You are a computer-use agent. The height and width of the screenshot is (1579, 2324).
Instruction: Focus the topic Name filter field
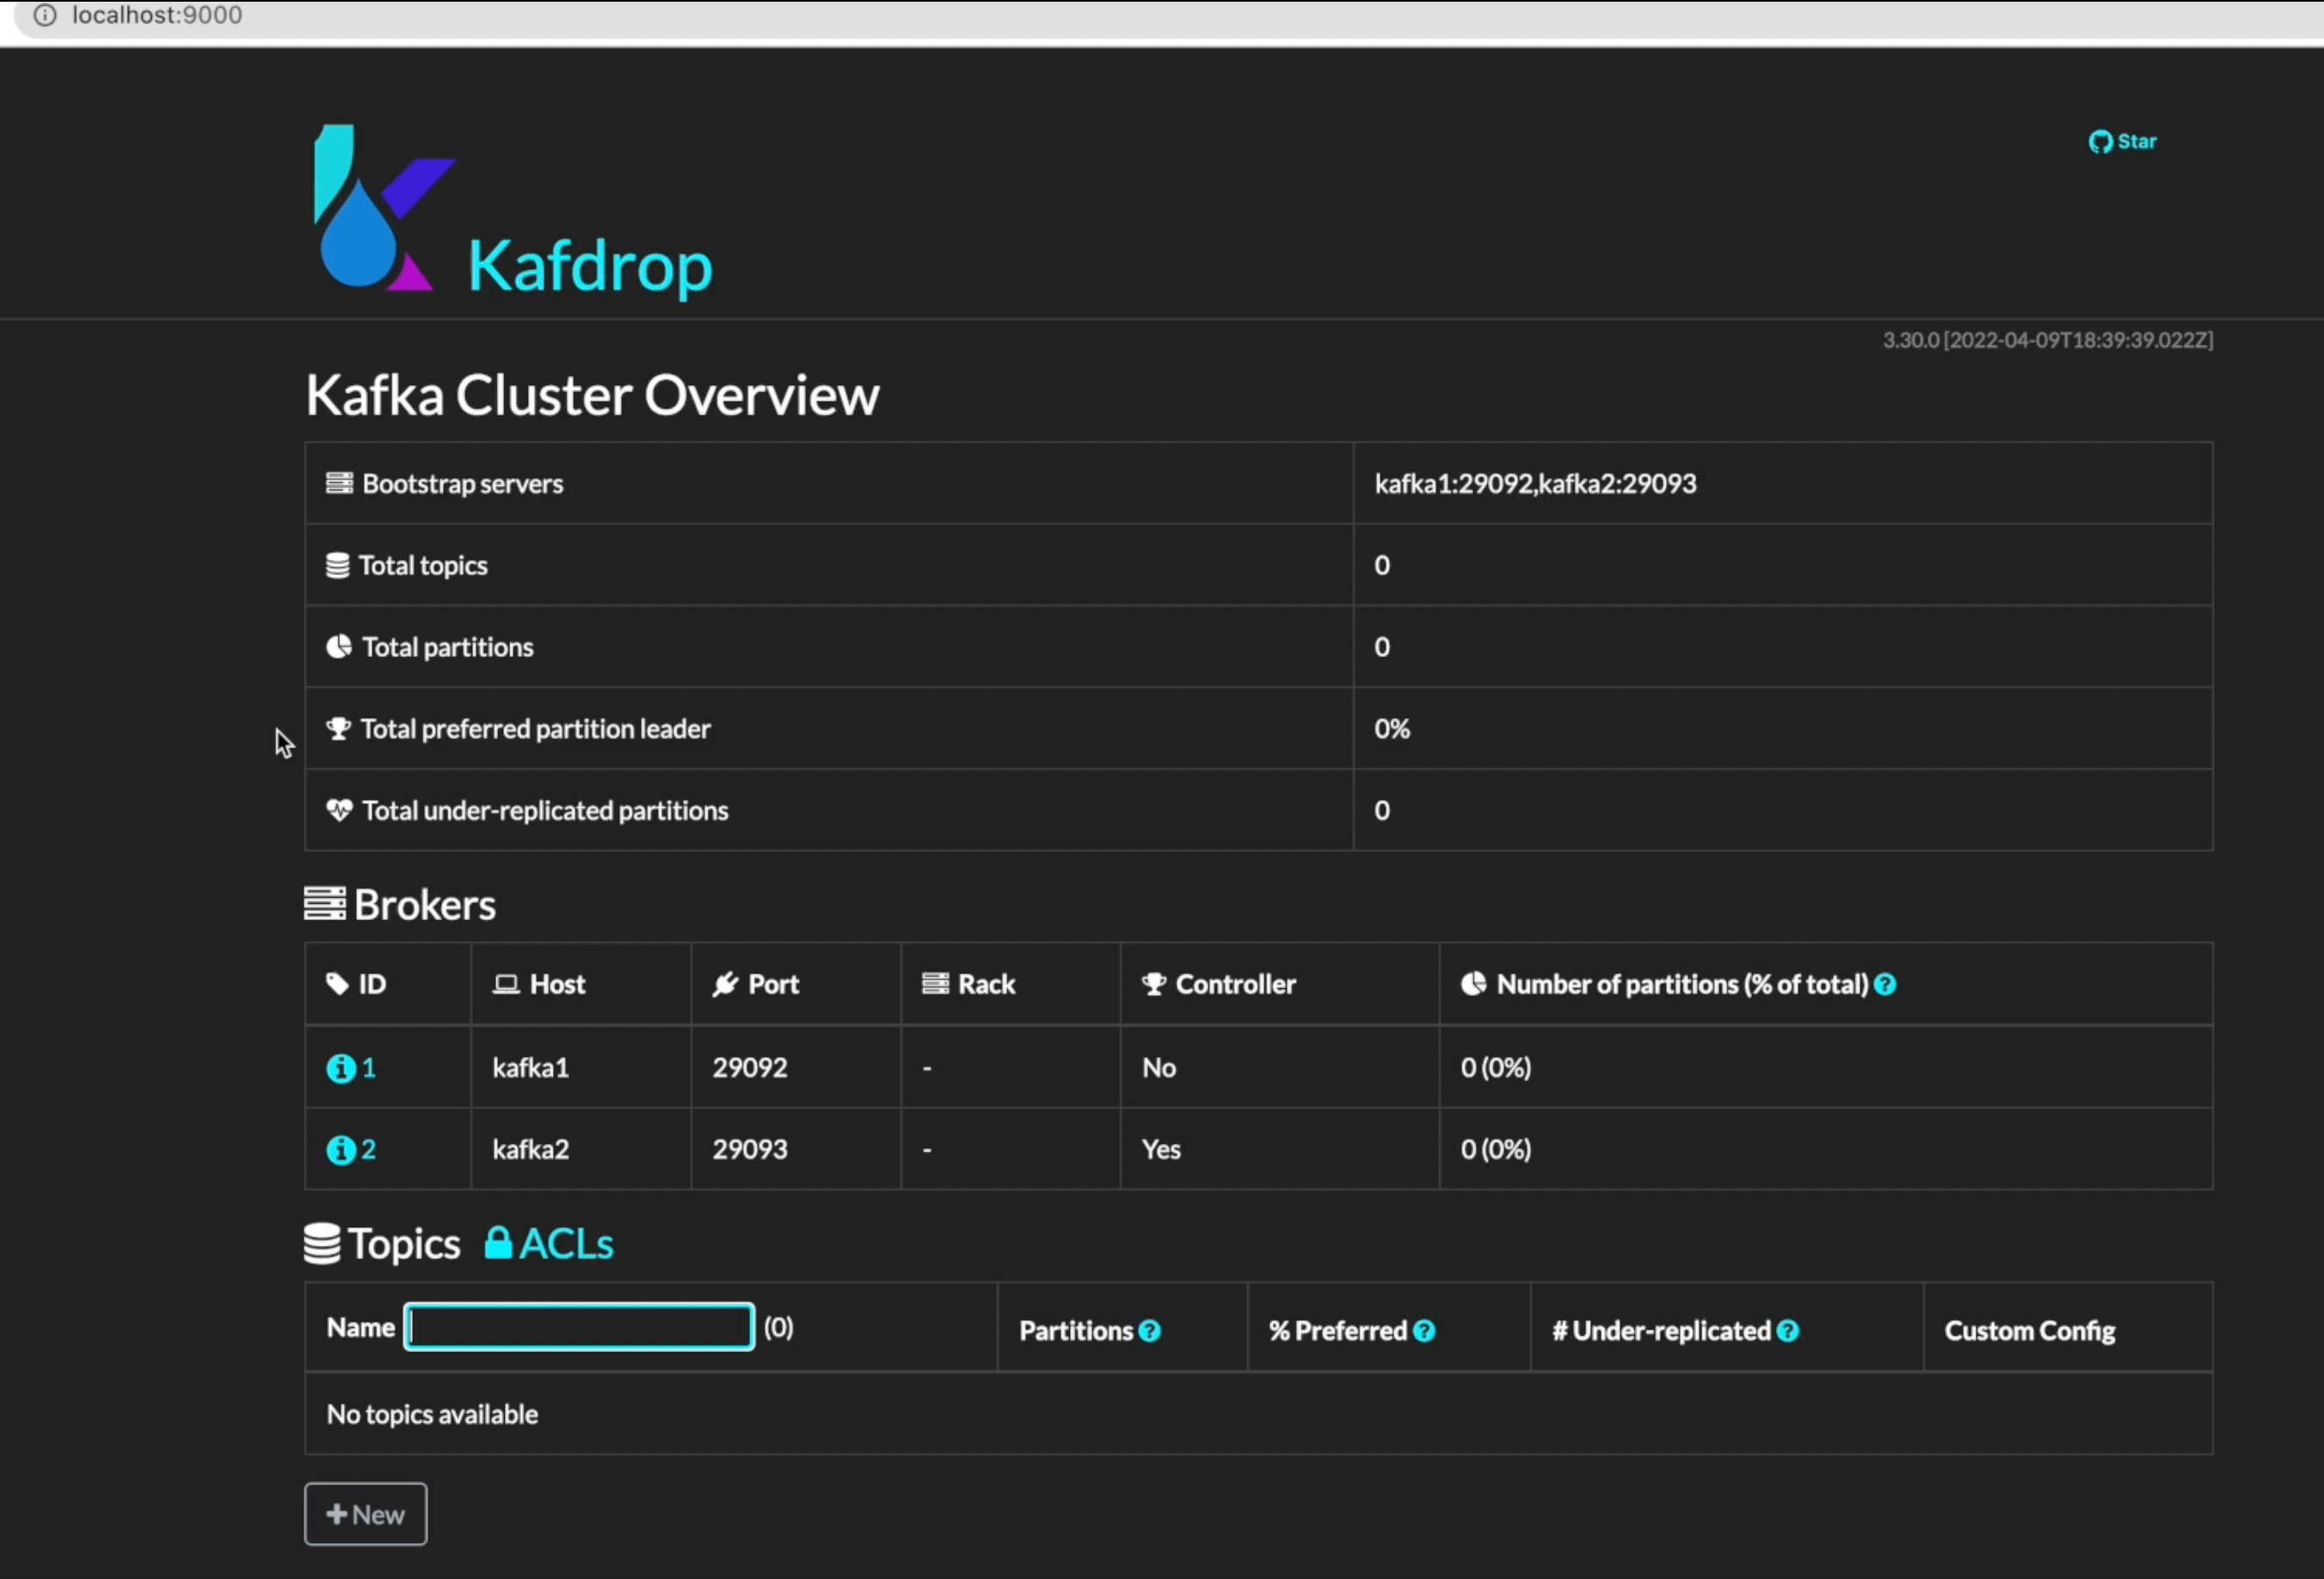(x=579, y=1327)
